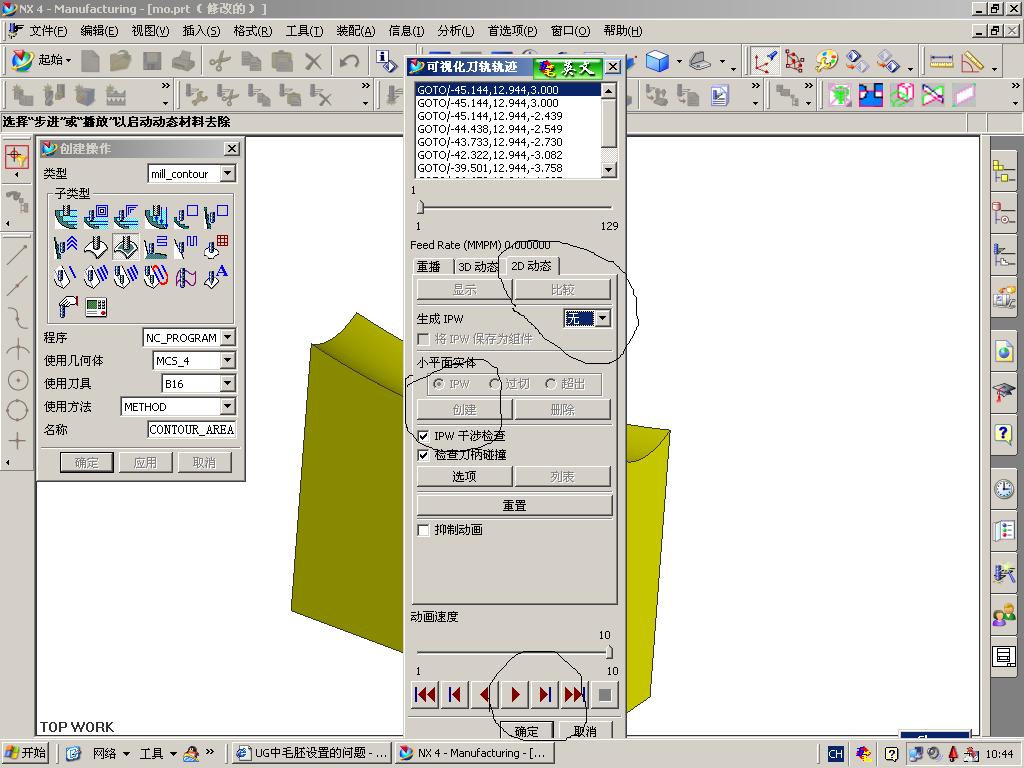
Task: Click 取消 in 创建操作 dialog
Action: tap(204, 462)
